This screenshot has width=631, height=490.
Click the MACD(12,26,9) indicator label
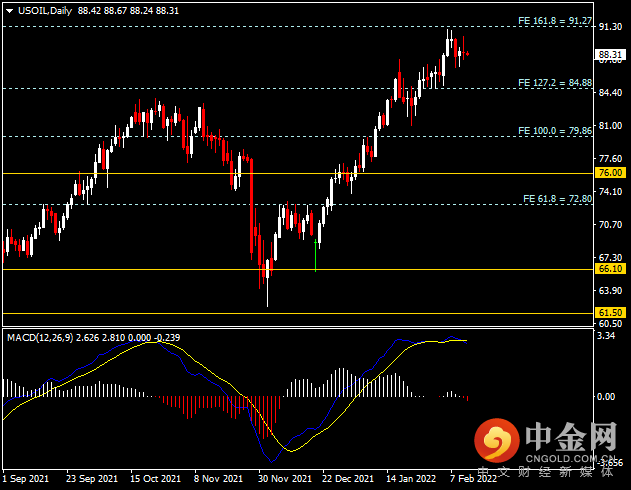tap(40, 338)
